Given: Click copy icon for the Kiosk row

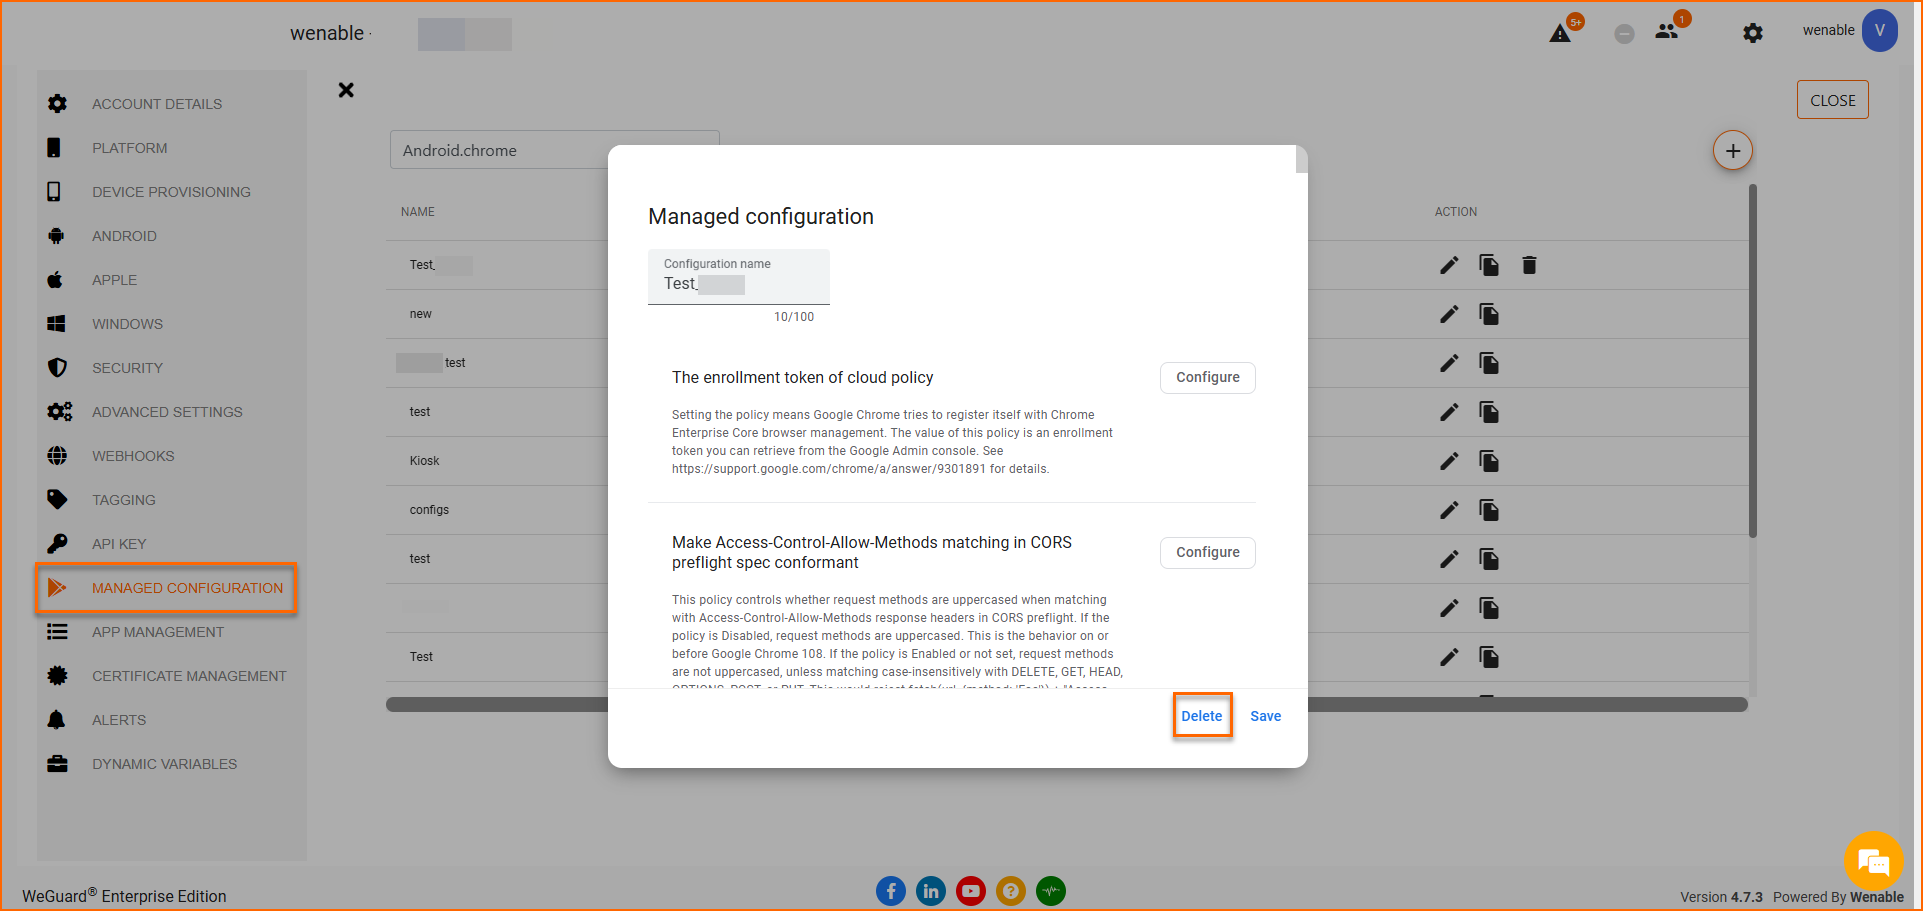Looking at the screenshot, I should coord(1489,461).
